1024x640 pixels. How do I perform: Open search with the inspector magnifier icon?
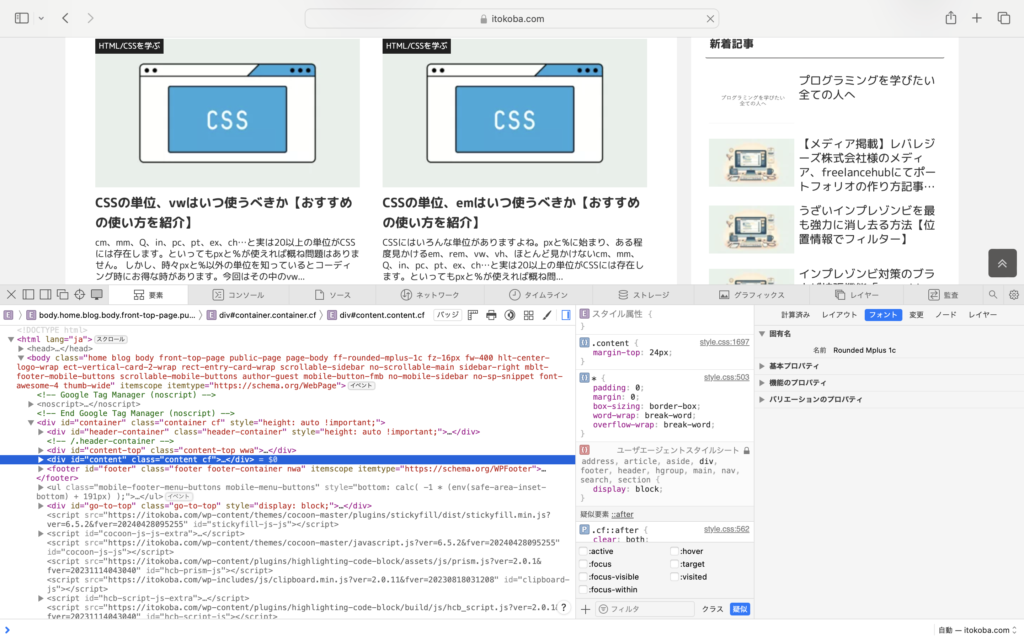pyautogui.click(x=993, y=295)
